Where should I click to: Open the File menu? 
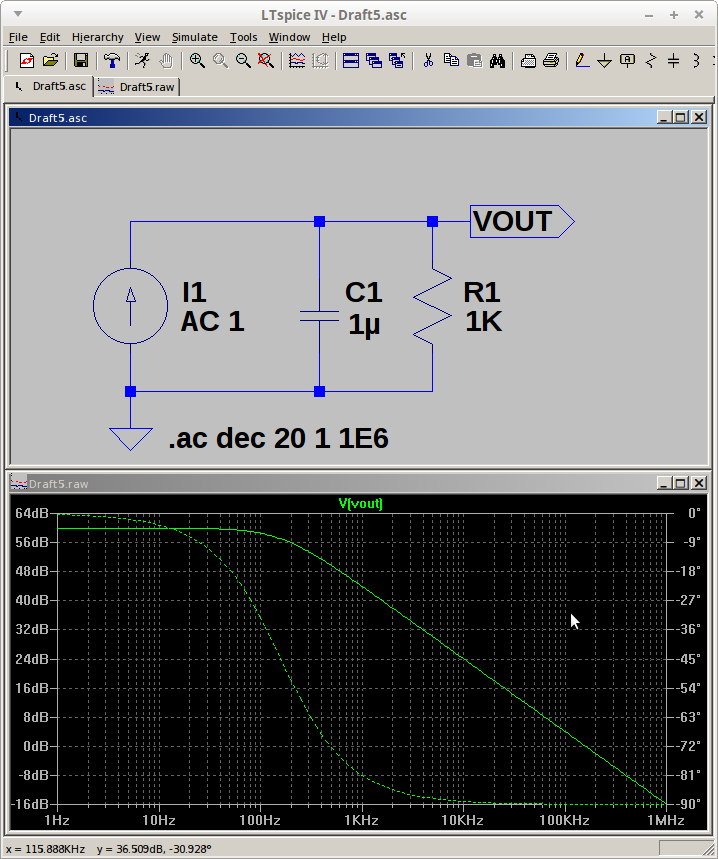coord(18,37)
